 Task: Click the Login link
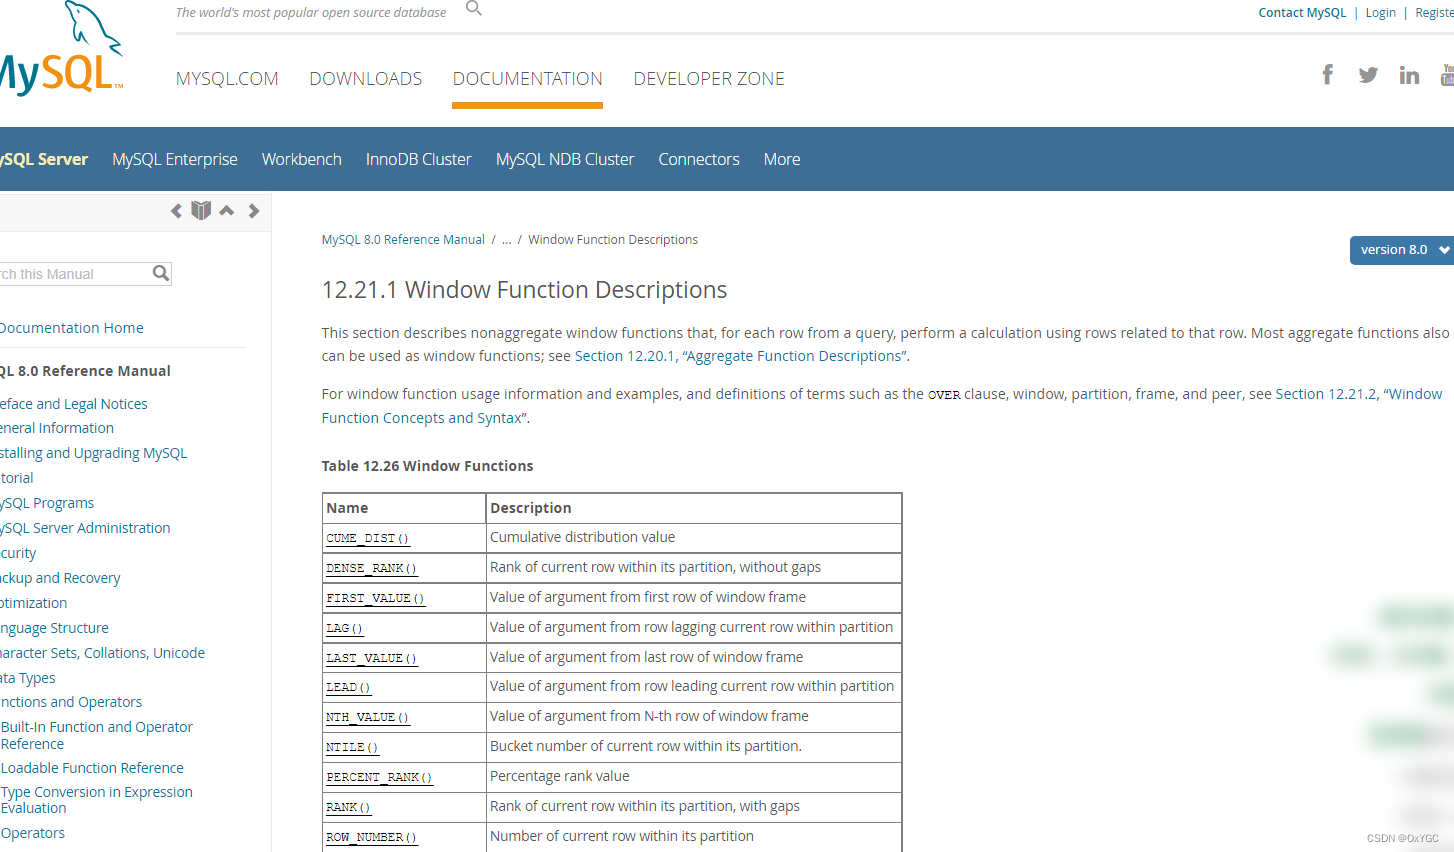pyautogui.click(x=1380, y=13)
